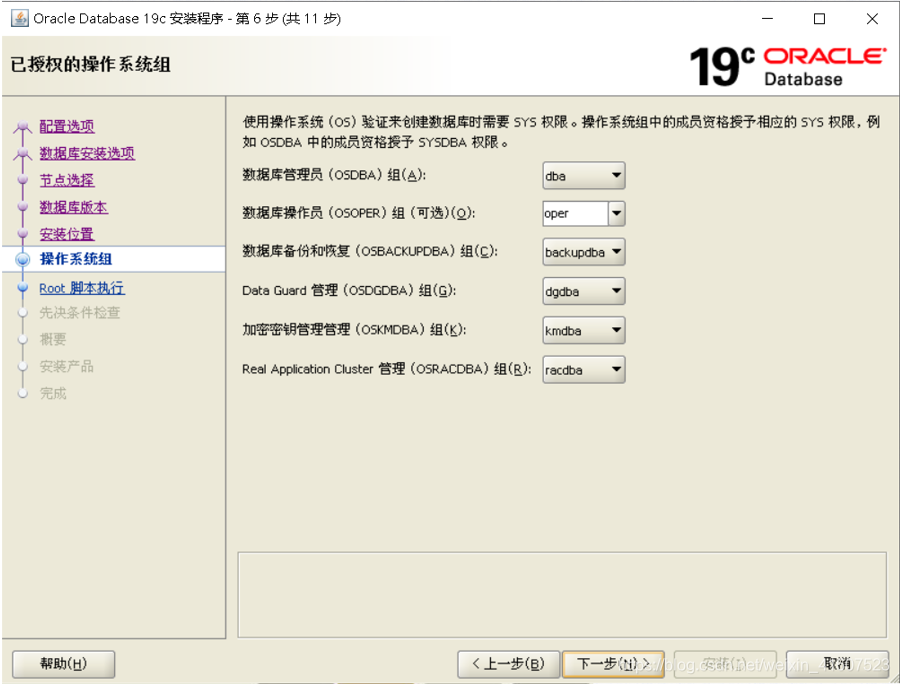
Task: Click the message area at the bottom
Action: tap(562, 594)
